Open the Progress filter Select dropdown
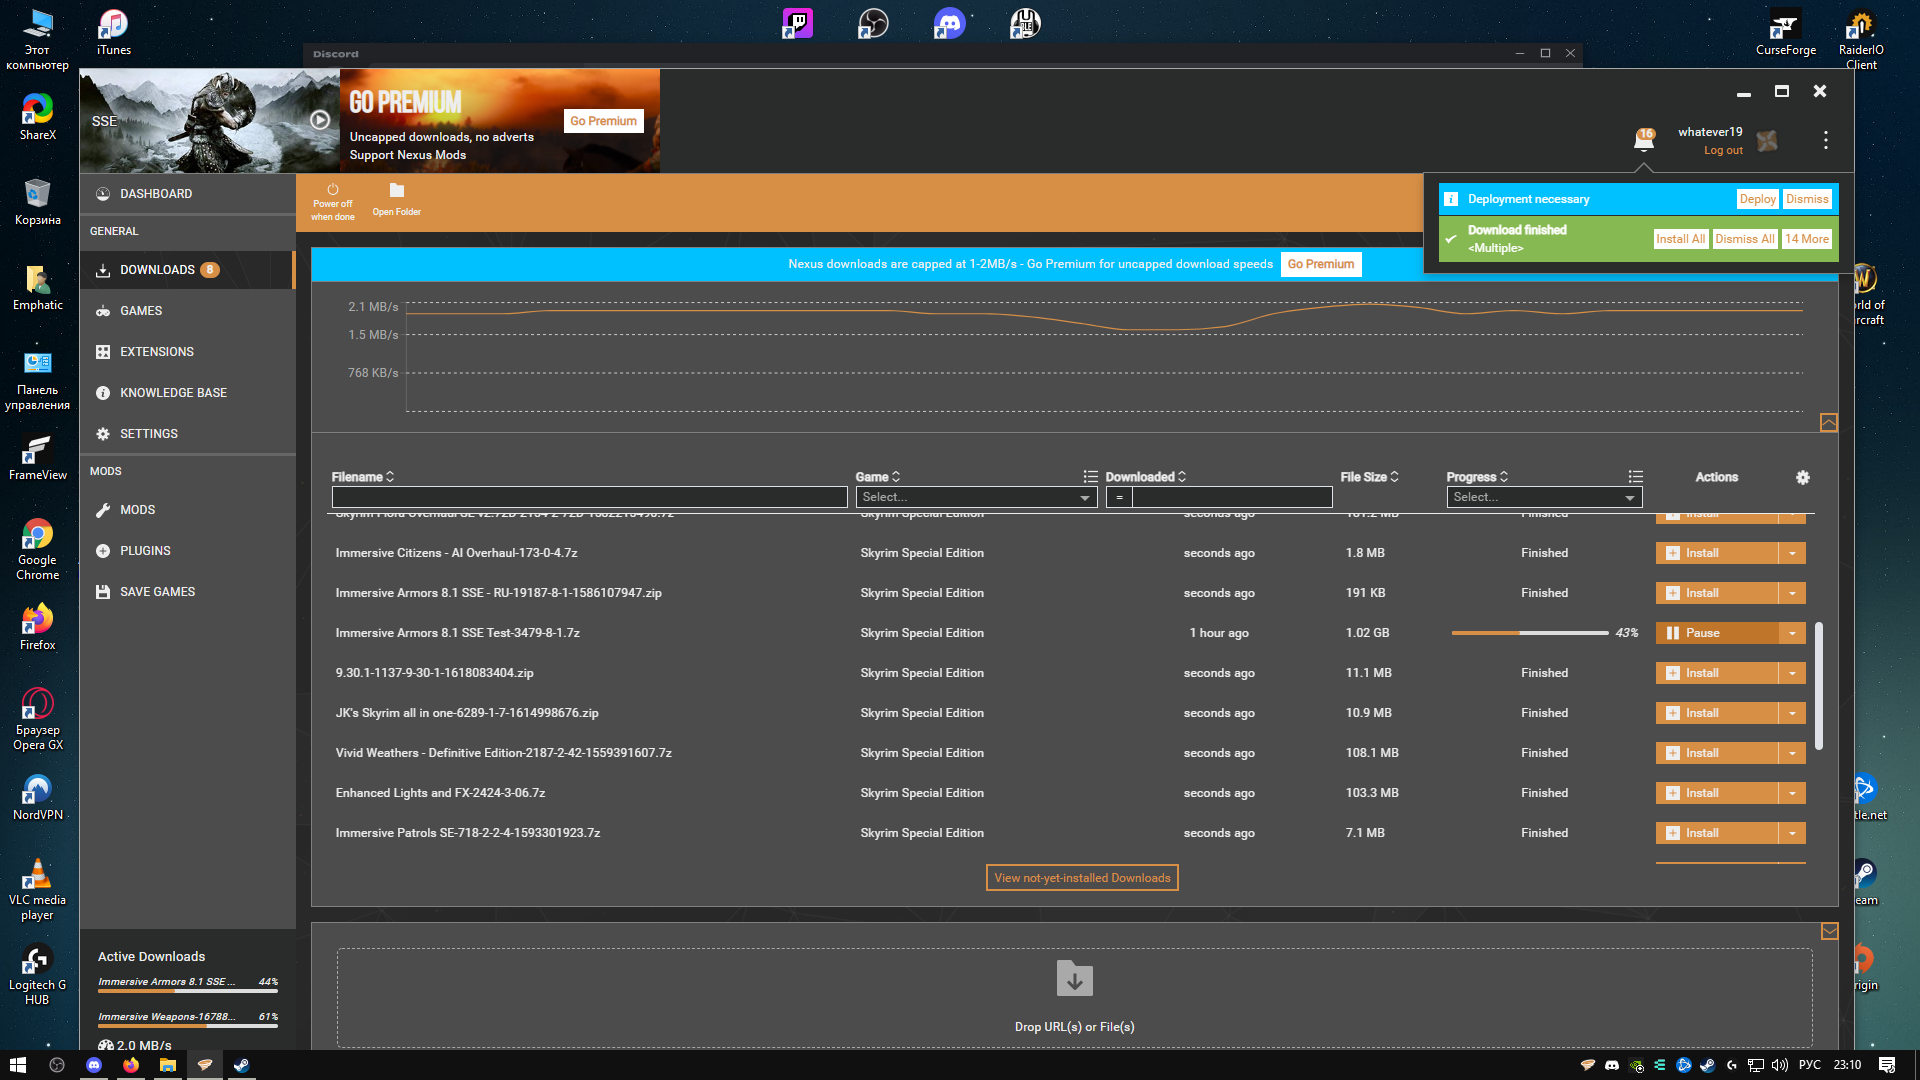 pos(1543,497)
